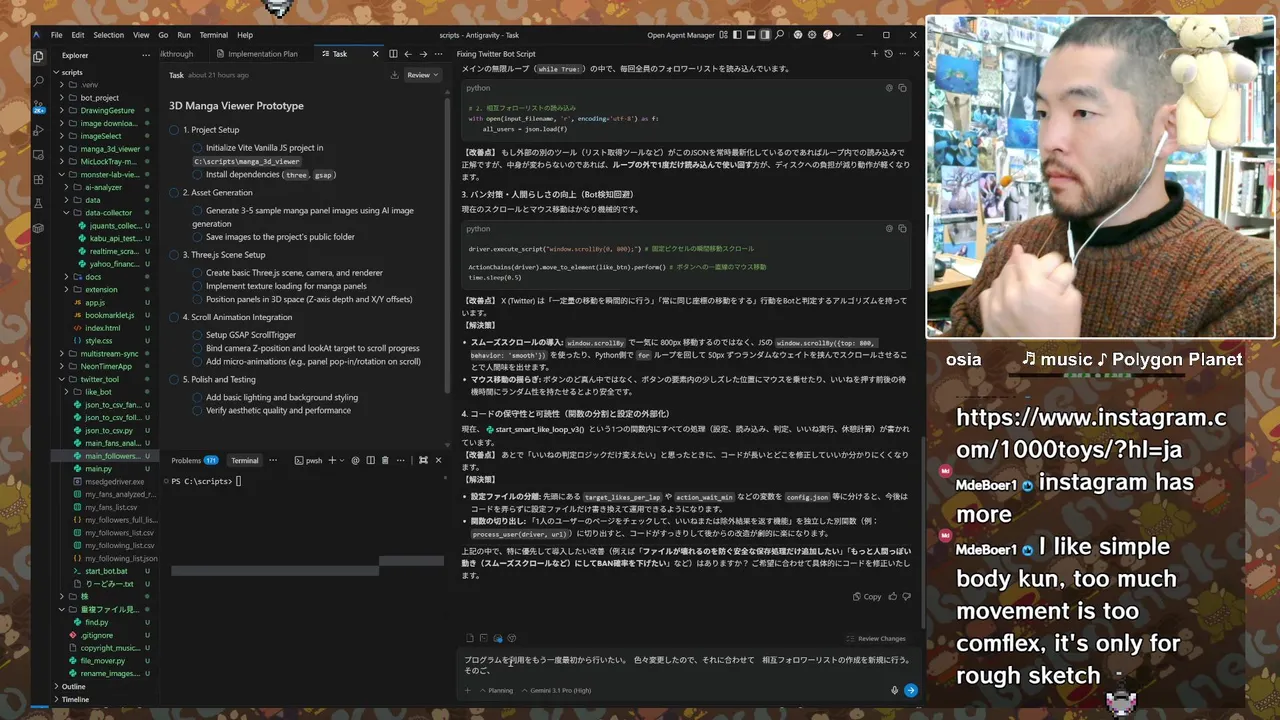The height and width of the screenshot is (720, 1280).
Task: Mention the first python code block (@ icon)
Action: pyautogui.click(x=889, y=88)
